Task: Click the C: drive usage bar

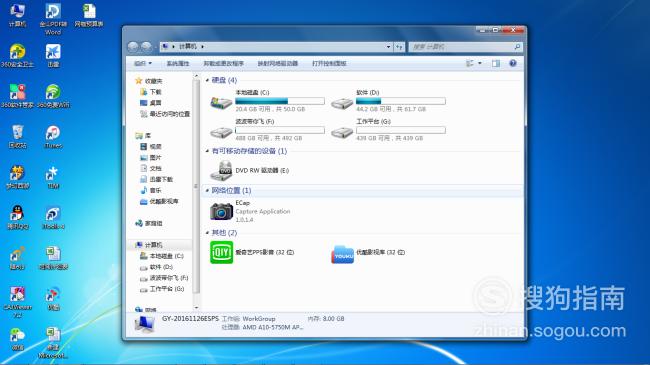Action: (280, 101)
